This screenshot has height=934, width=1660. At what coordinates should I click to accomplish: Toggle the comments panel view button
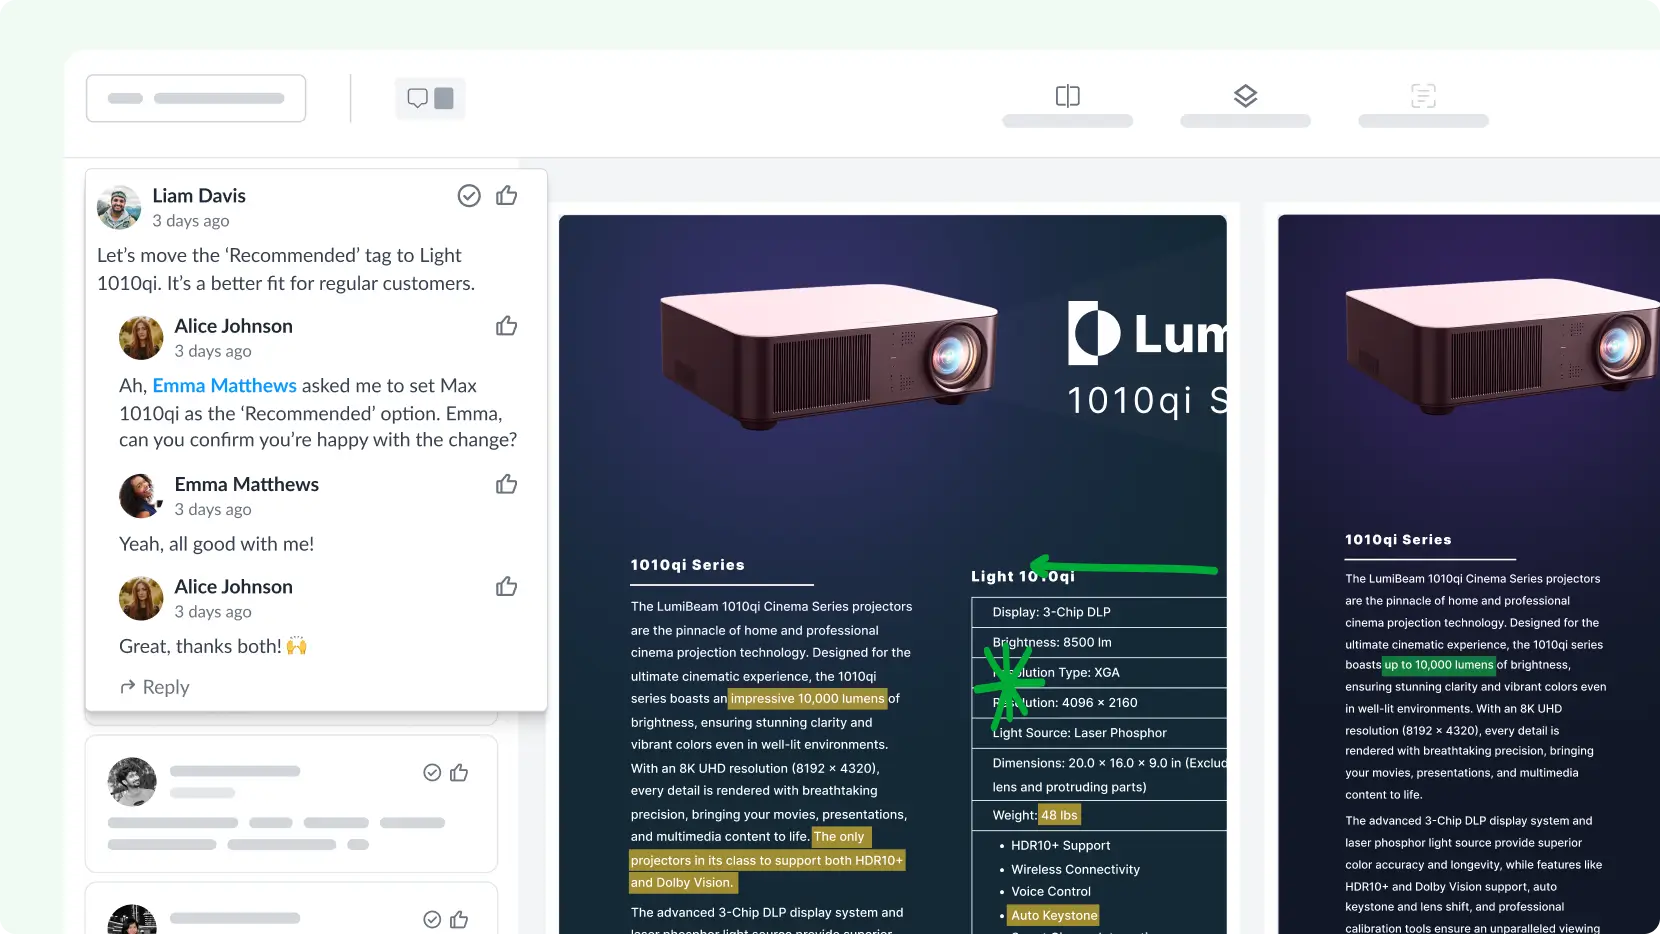(430, 98)
